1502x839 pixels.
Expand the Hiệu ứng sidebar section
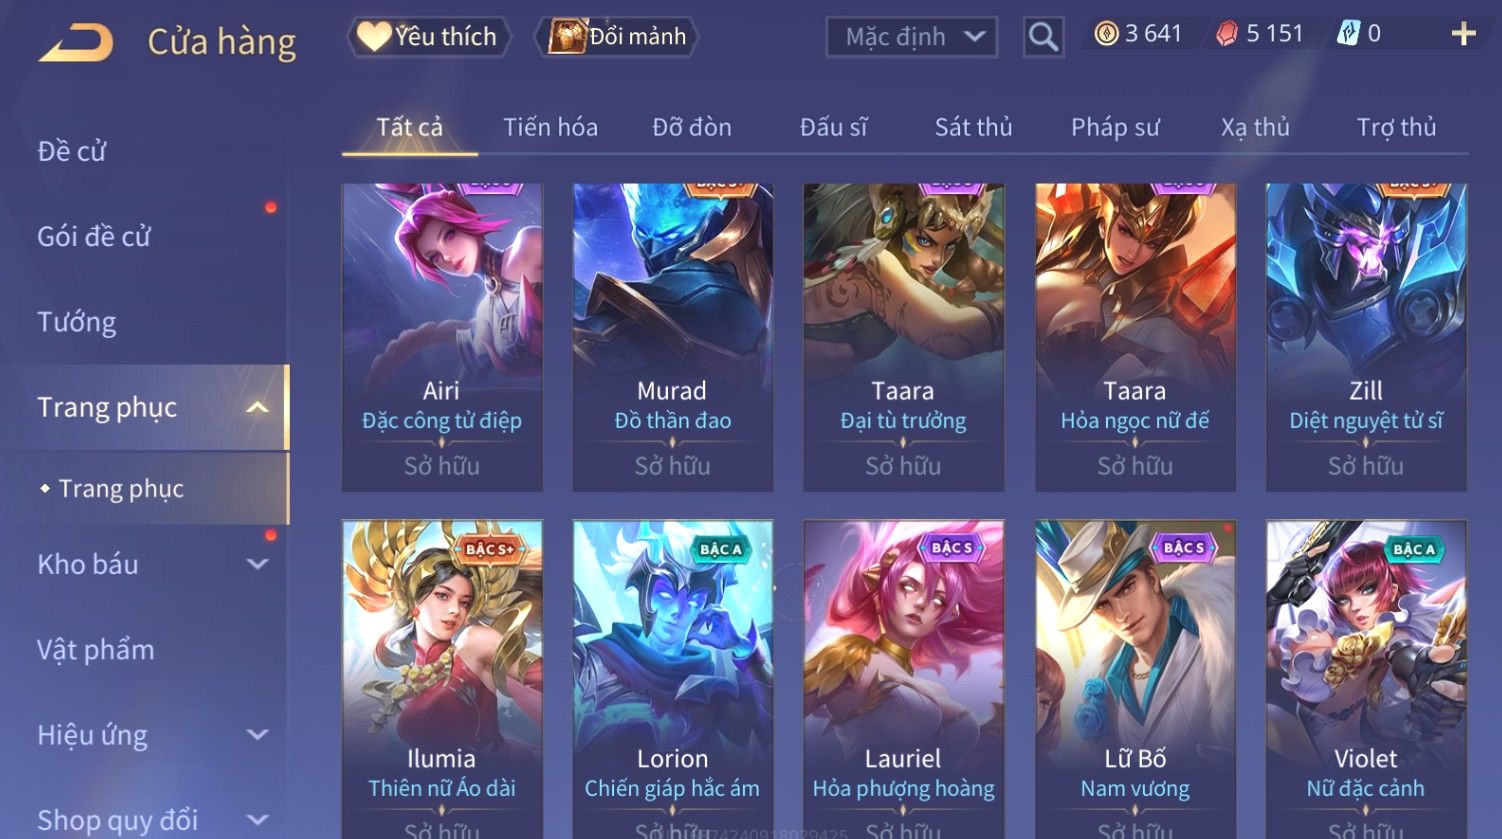[257, 735]
